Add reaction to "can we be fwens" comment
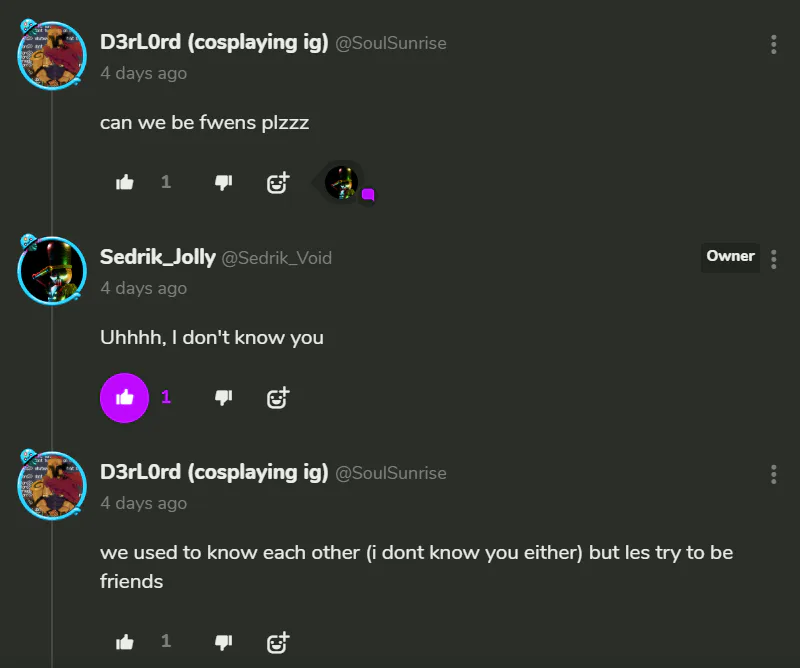 pos(278,182)
